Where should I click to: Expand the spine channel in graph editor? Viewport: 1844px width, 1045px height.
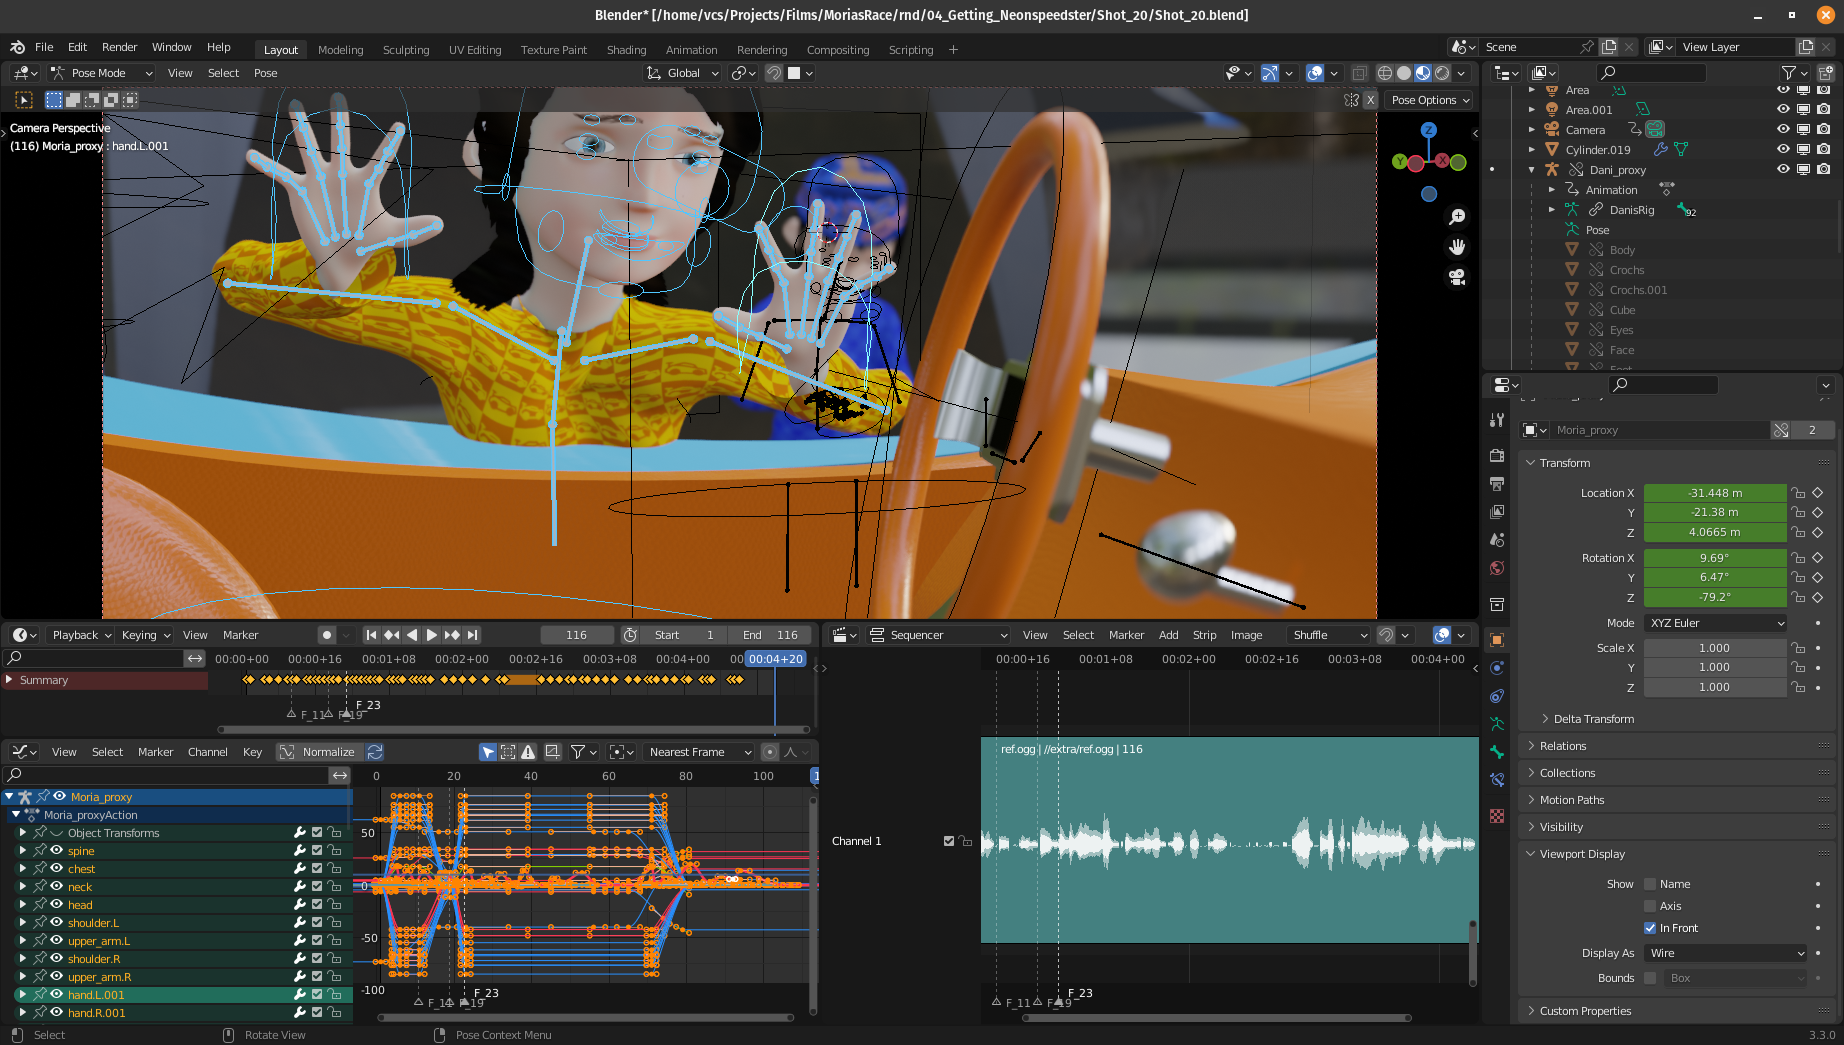(23, 851)
